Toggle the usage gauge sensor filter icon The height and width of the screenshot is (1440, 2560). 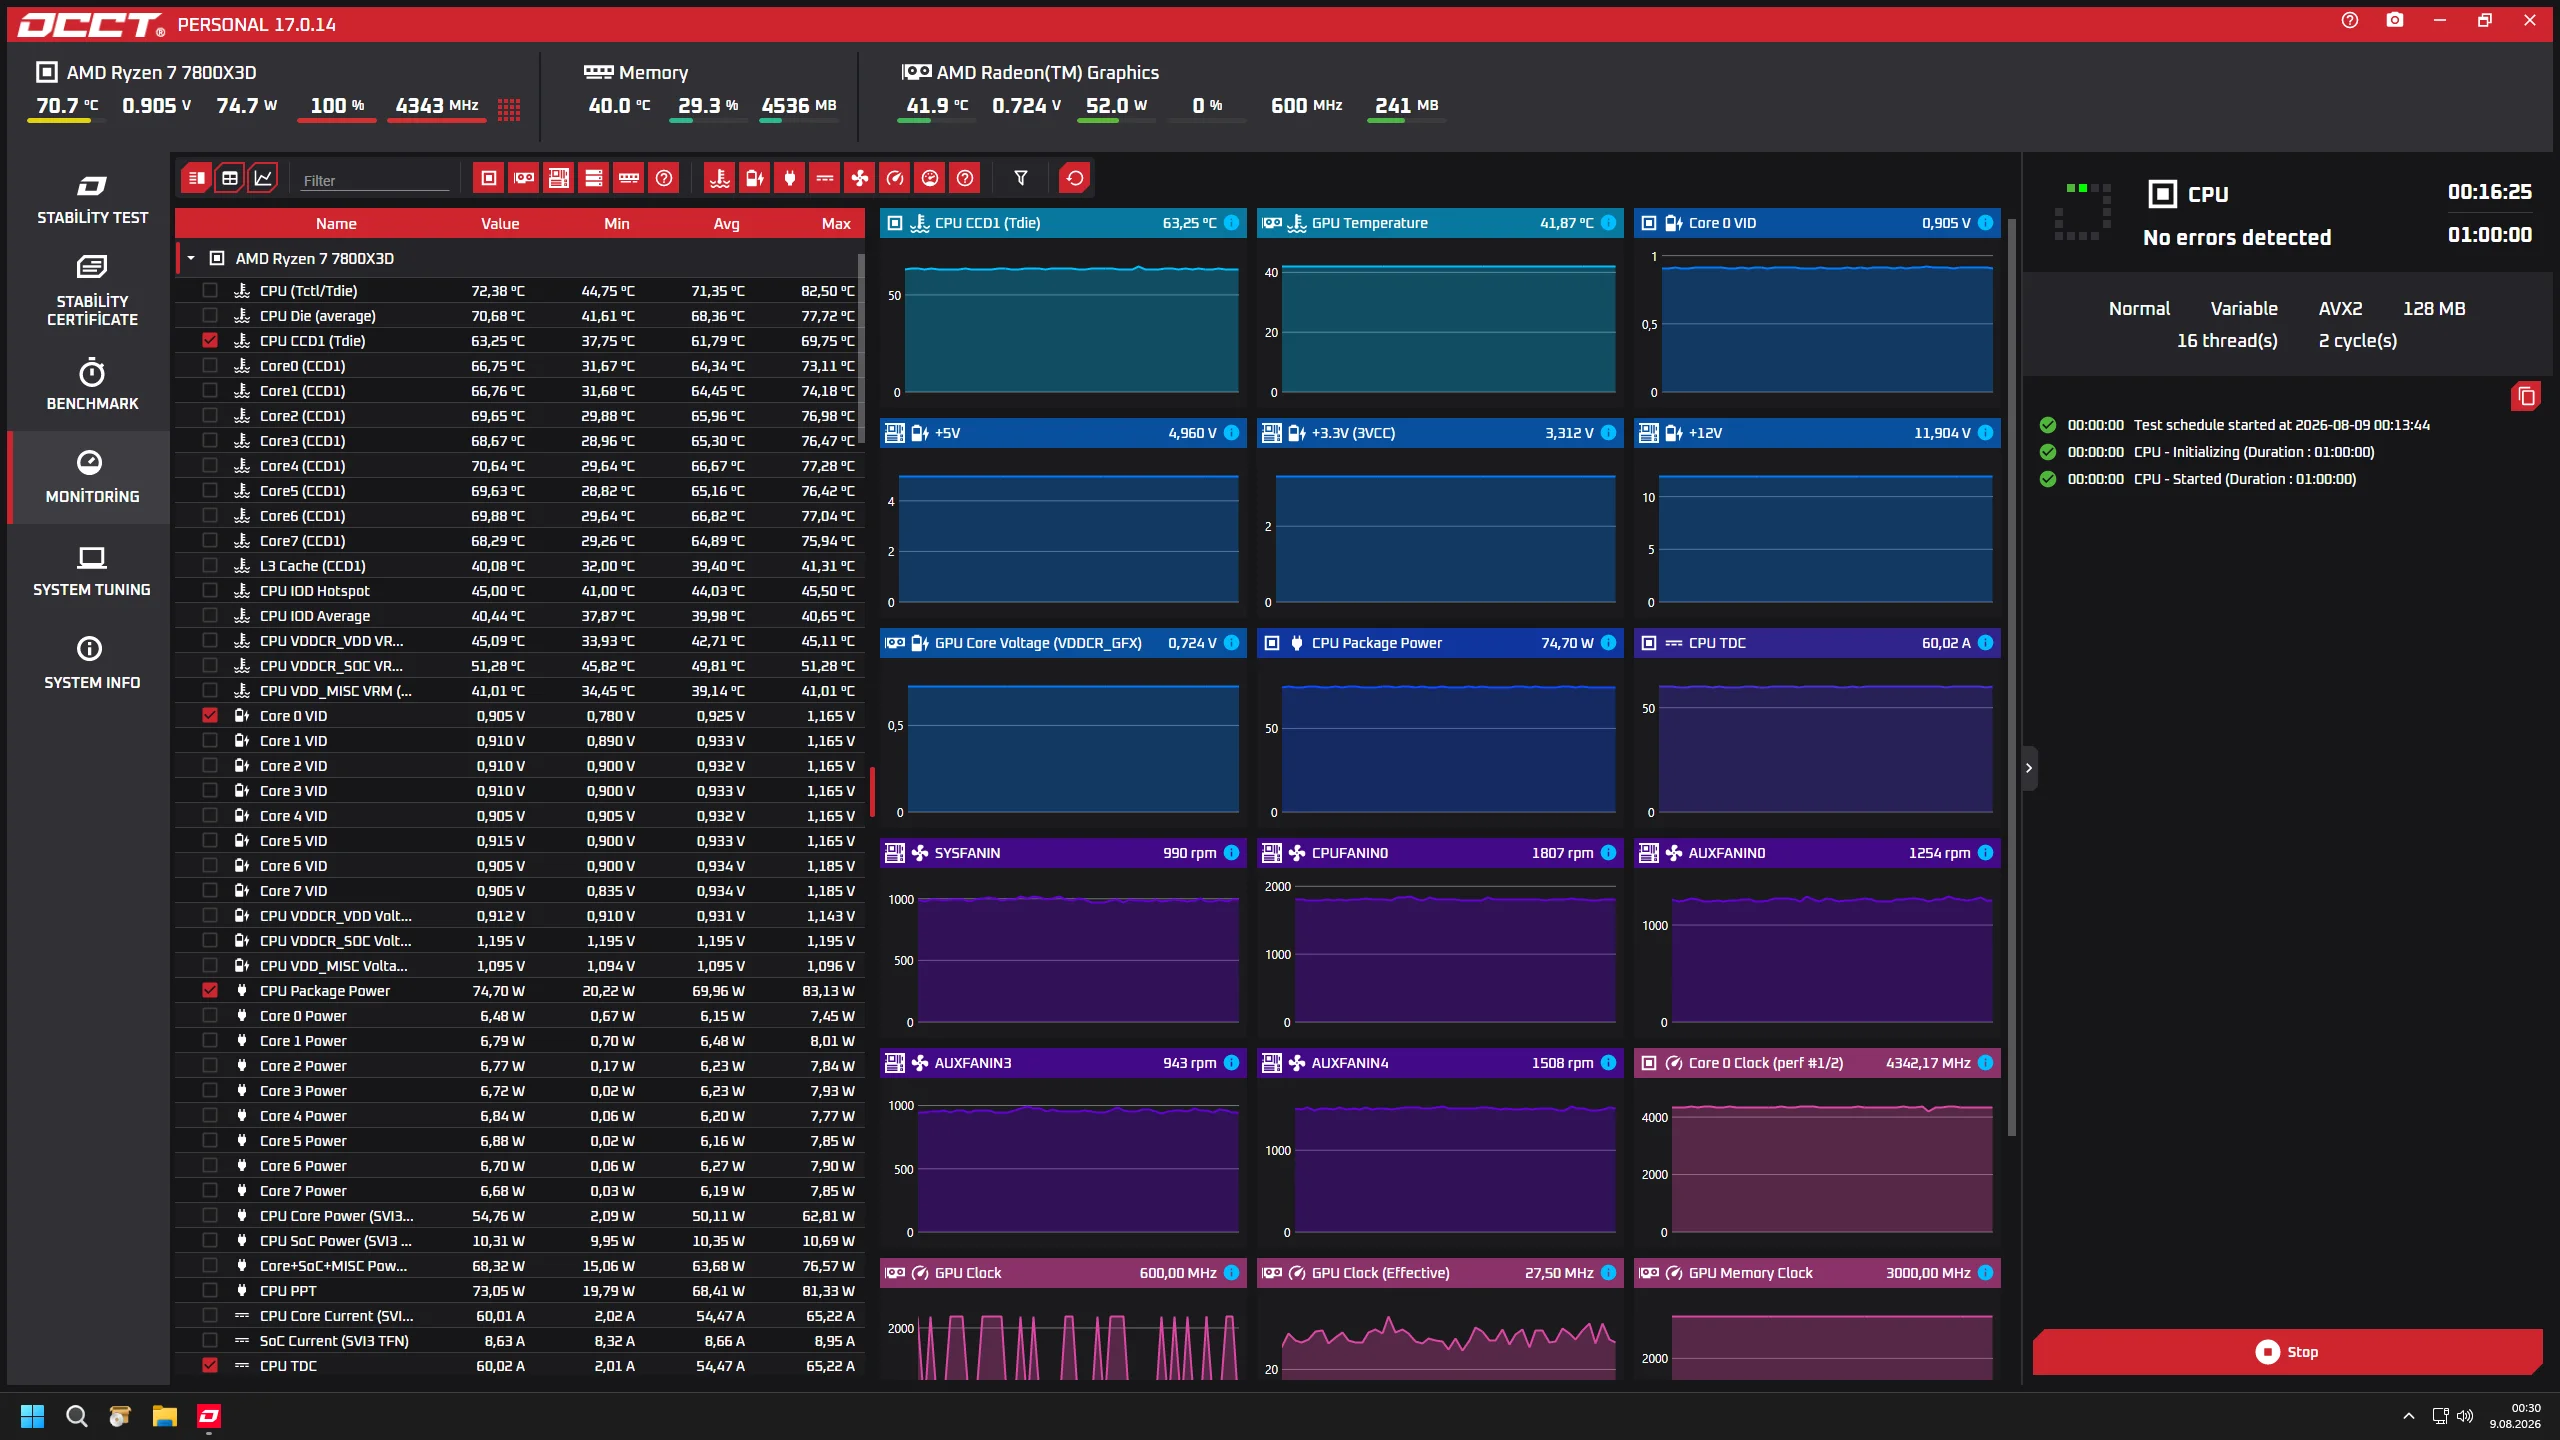point(930,178)
